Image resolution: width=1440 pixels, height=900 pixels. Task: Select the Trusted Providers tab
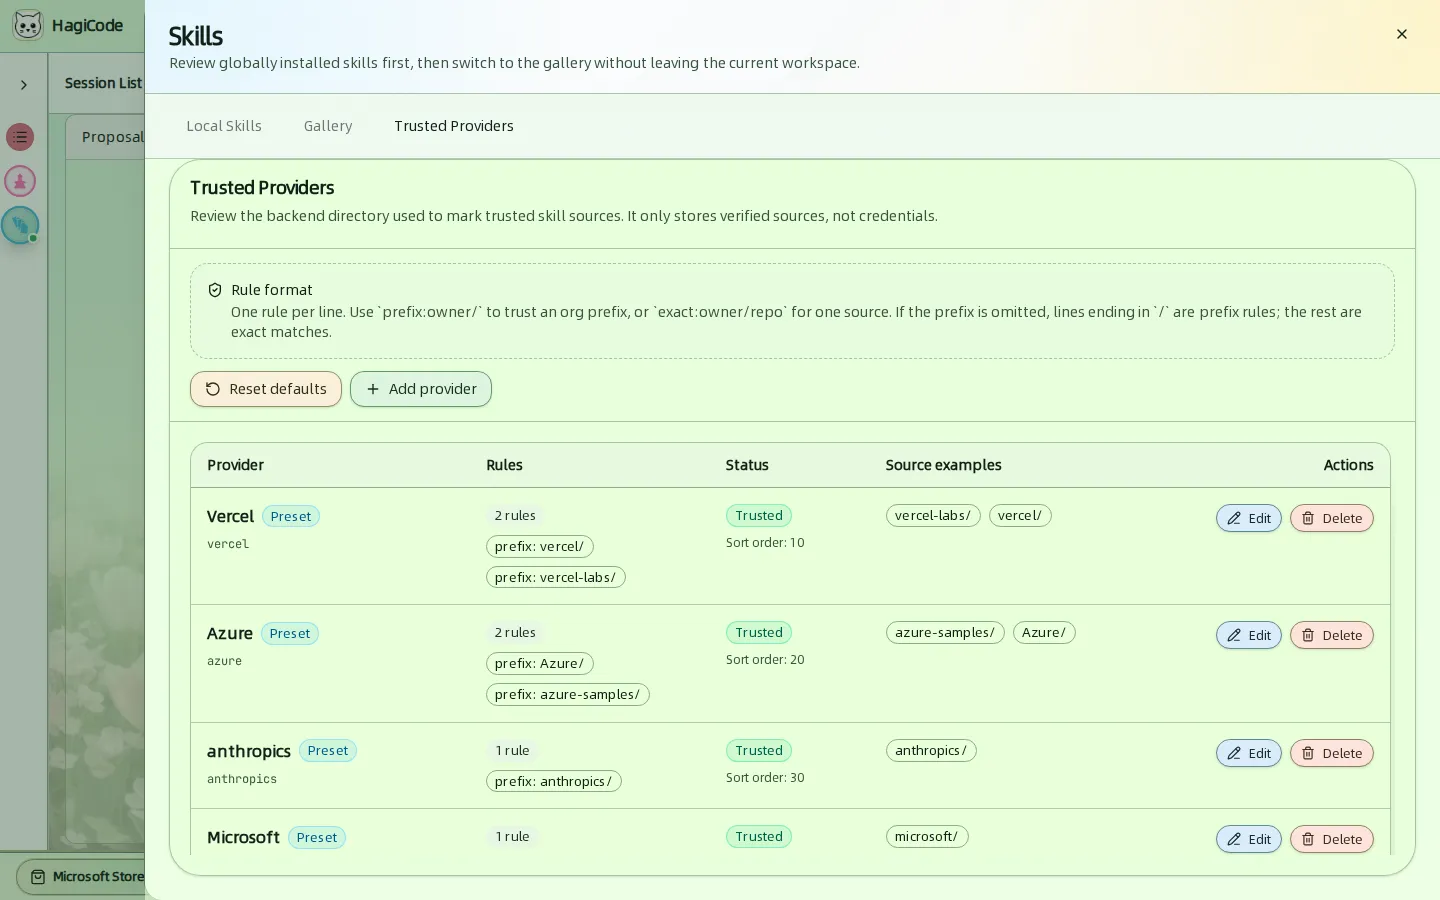click(454, 126)
